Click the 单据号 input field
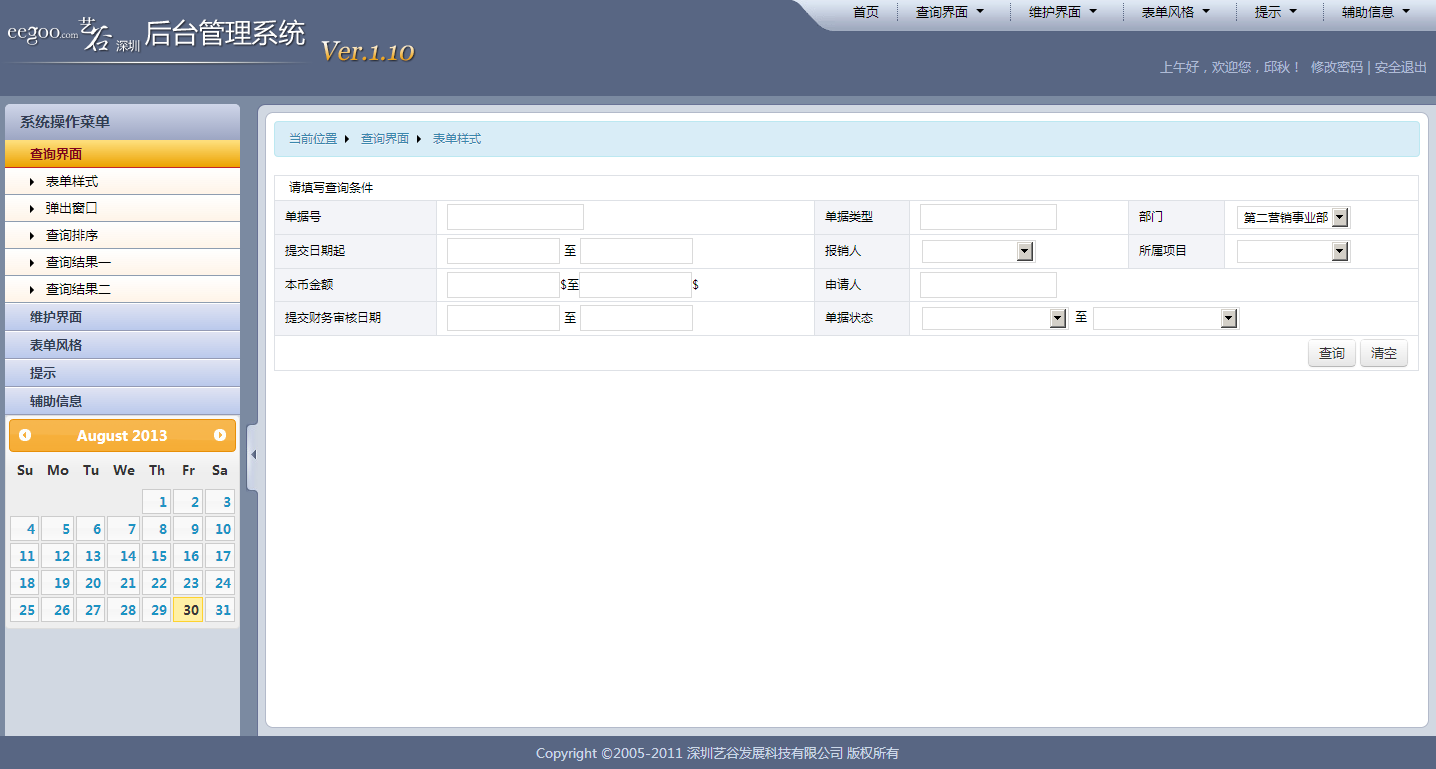Image resolution: width=1436 pixels, height=769 pixels. (515, 216)
